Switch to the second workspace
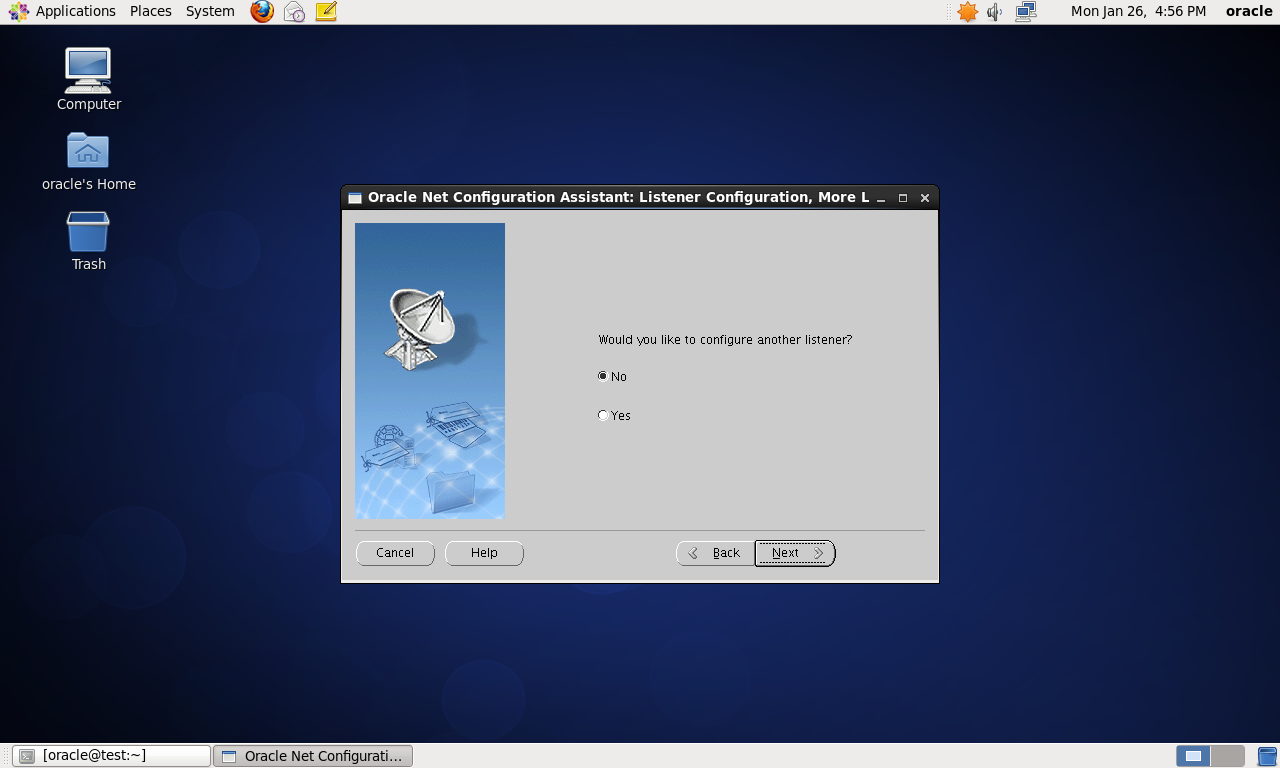1280x768 pixels. pos(1228,756)
